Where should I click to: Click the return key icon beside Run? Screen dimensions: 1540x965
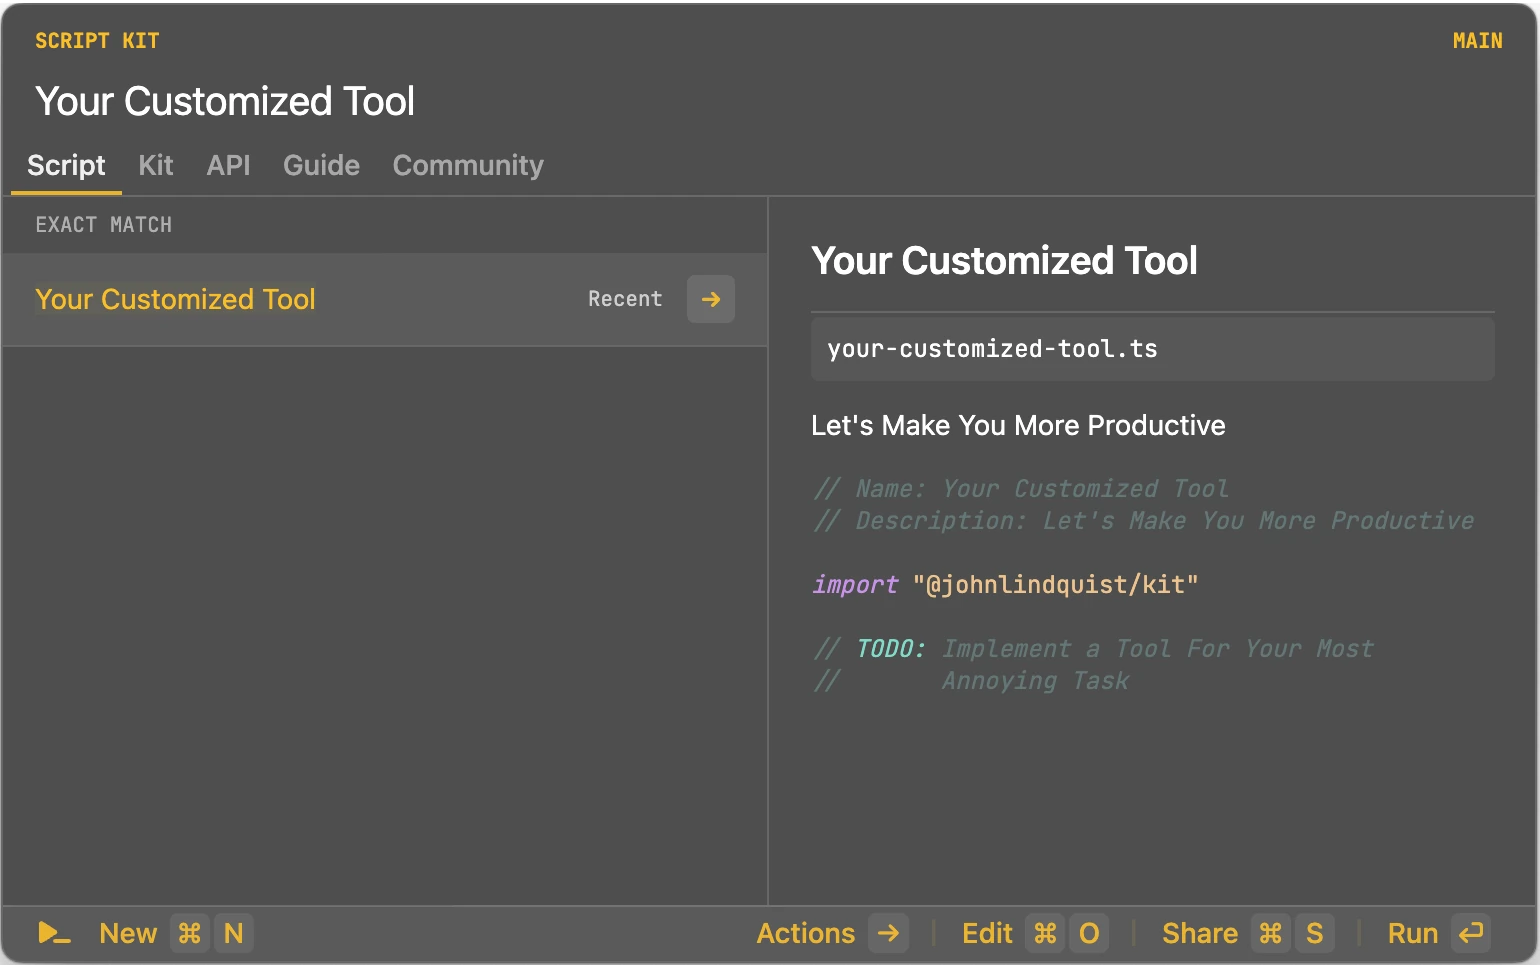tap(1470, 933)
